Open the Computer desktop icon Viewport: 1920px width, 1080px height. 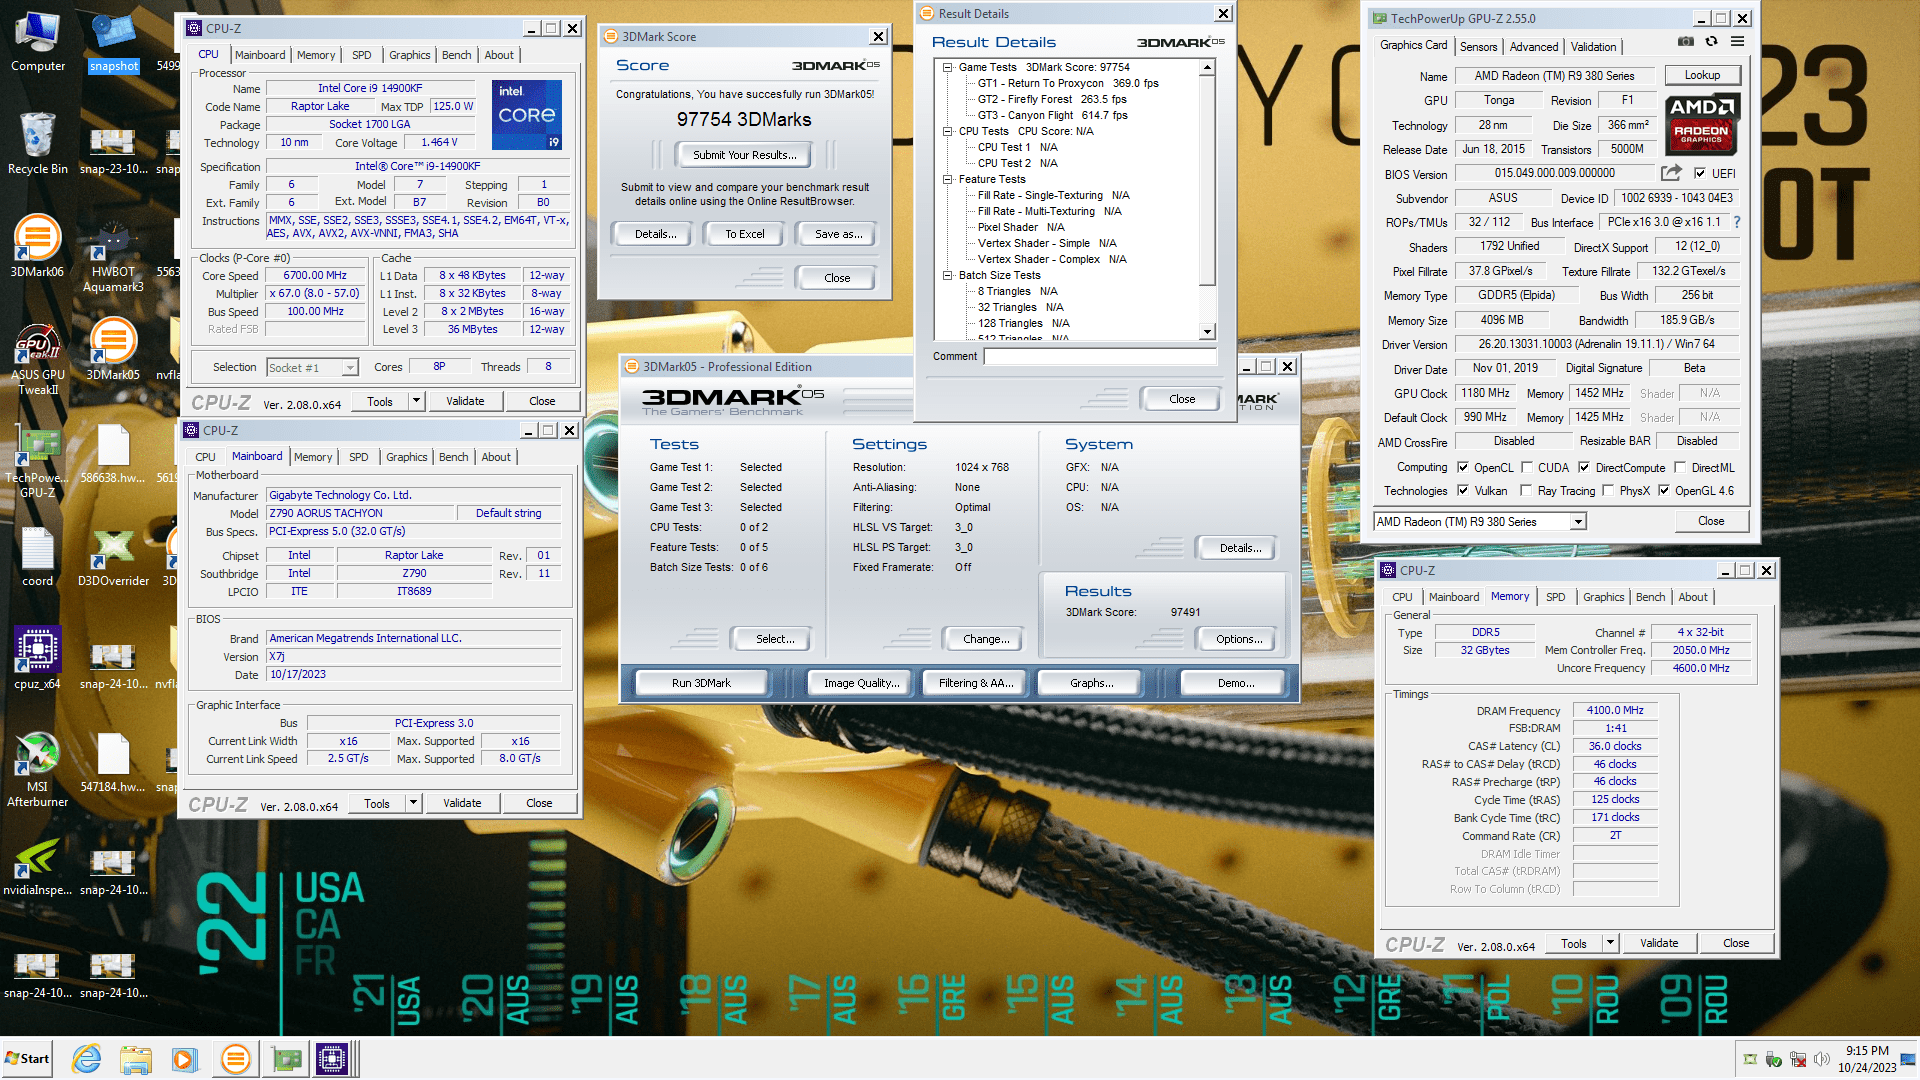tap(37, 43)
